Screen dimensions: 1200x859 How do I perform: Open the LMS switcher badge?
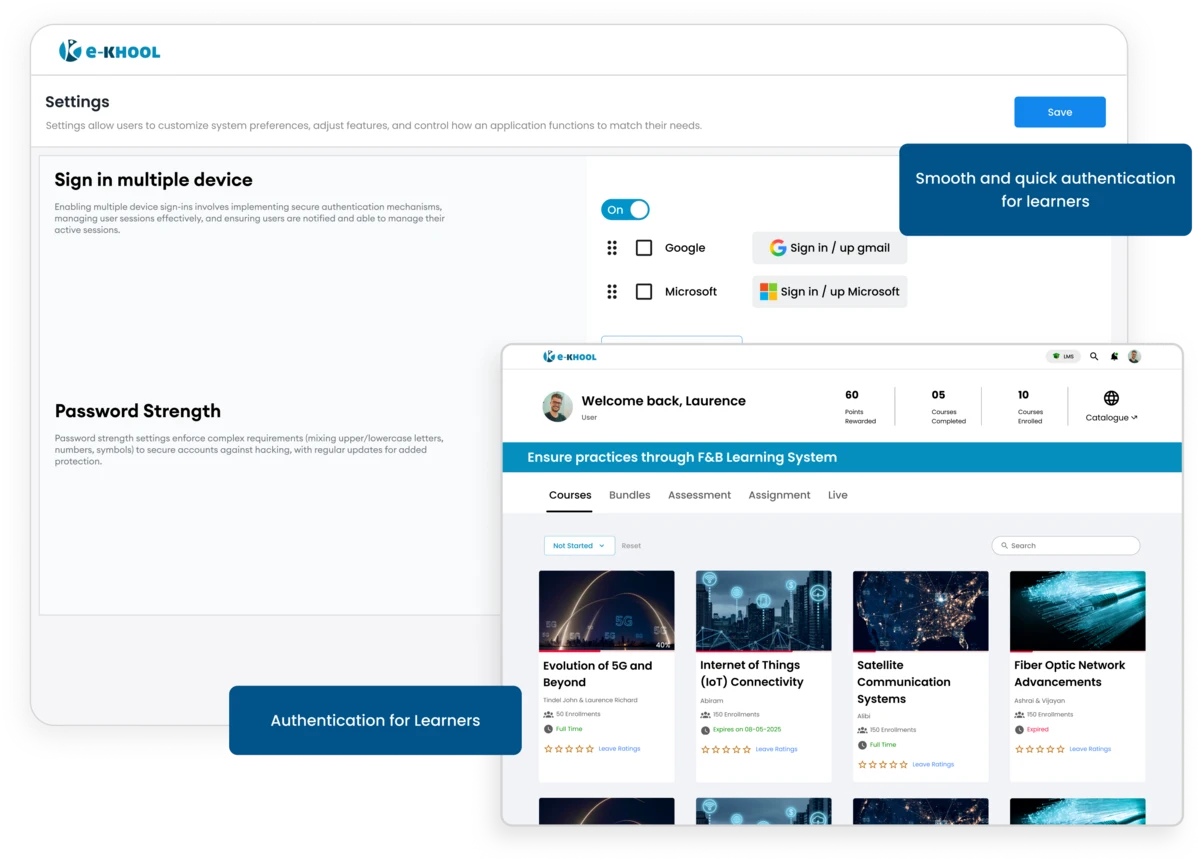click(x=1063, y=356)
